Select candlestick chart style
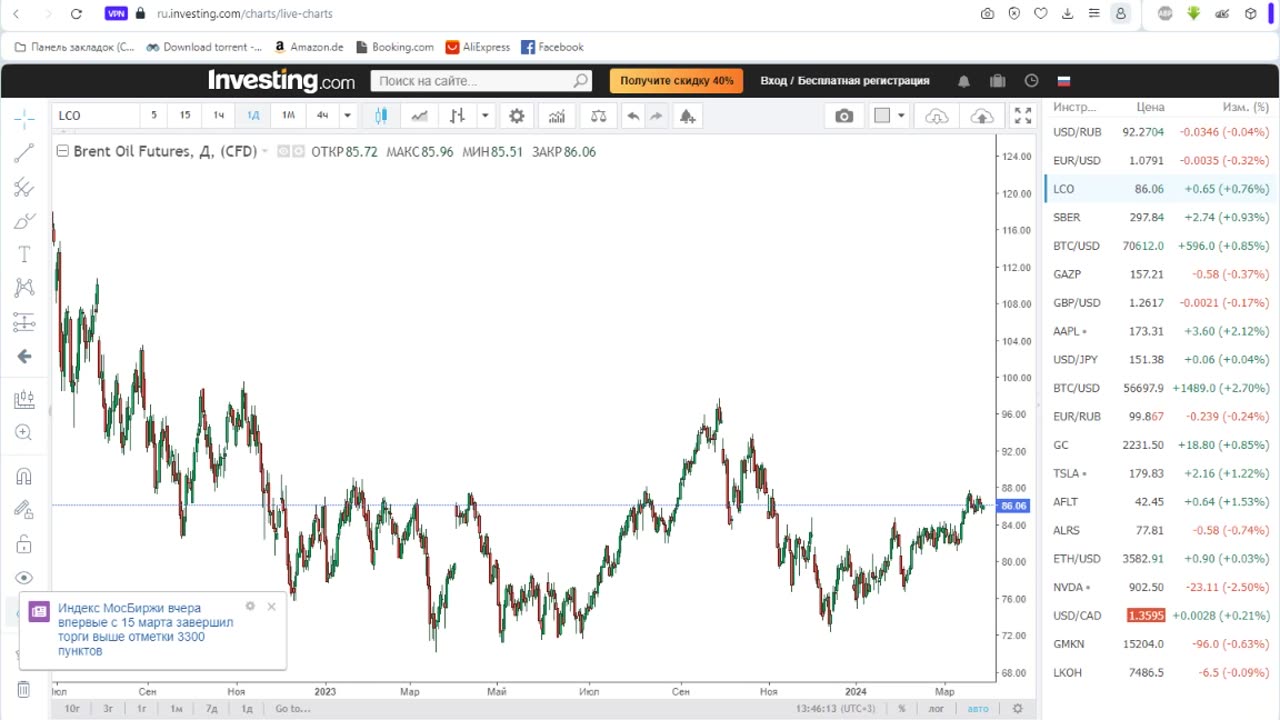Screen dimensions: 1280x720 pos(381,116)
